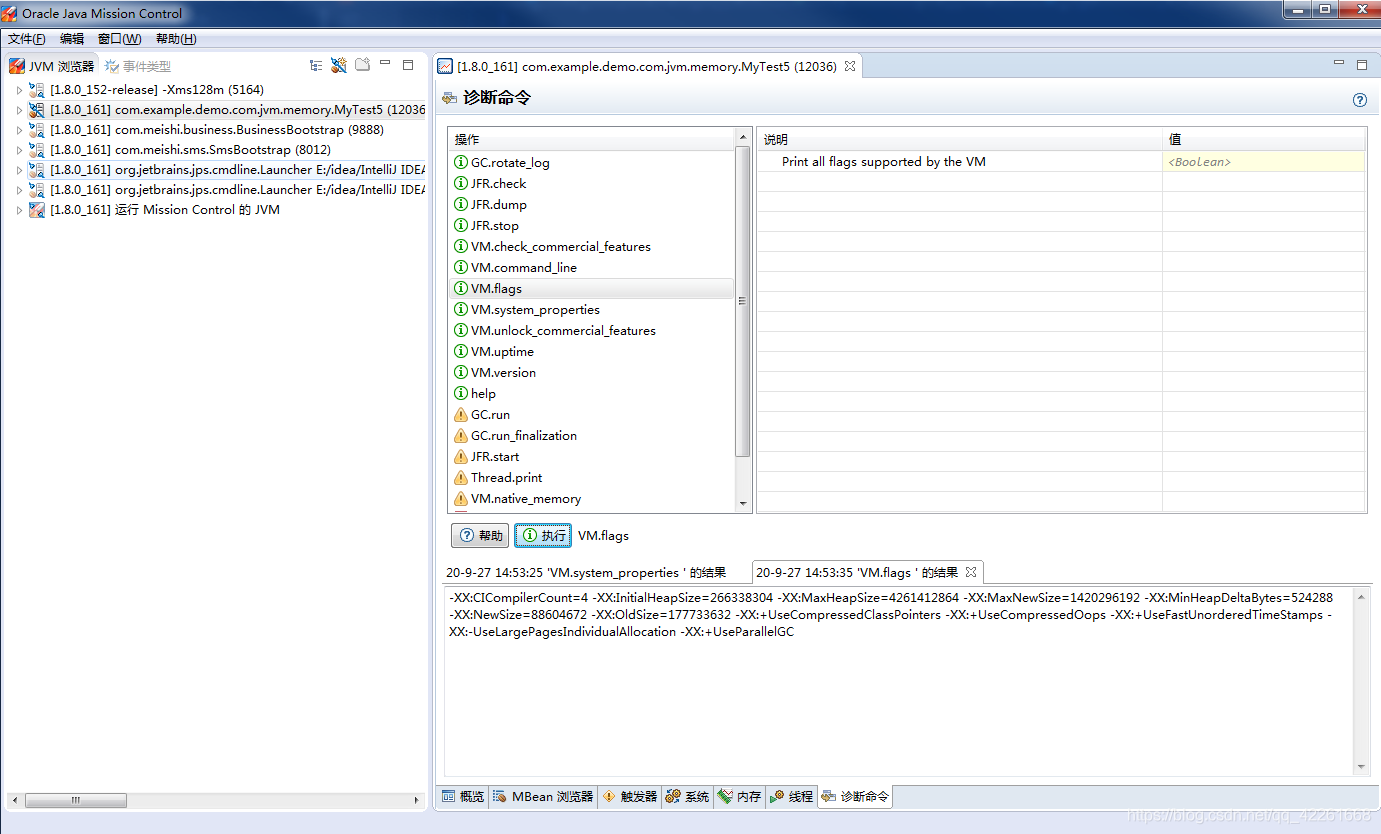Click the 执行 button to run VM.flags
Viewport: 1381px width, 834px height.
(543, 535)
